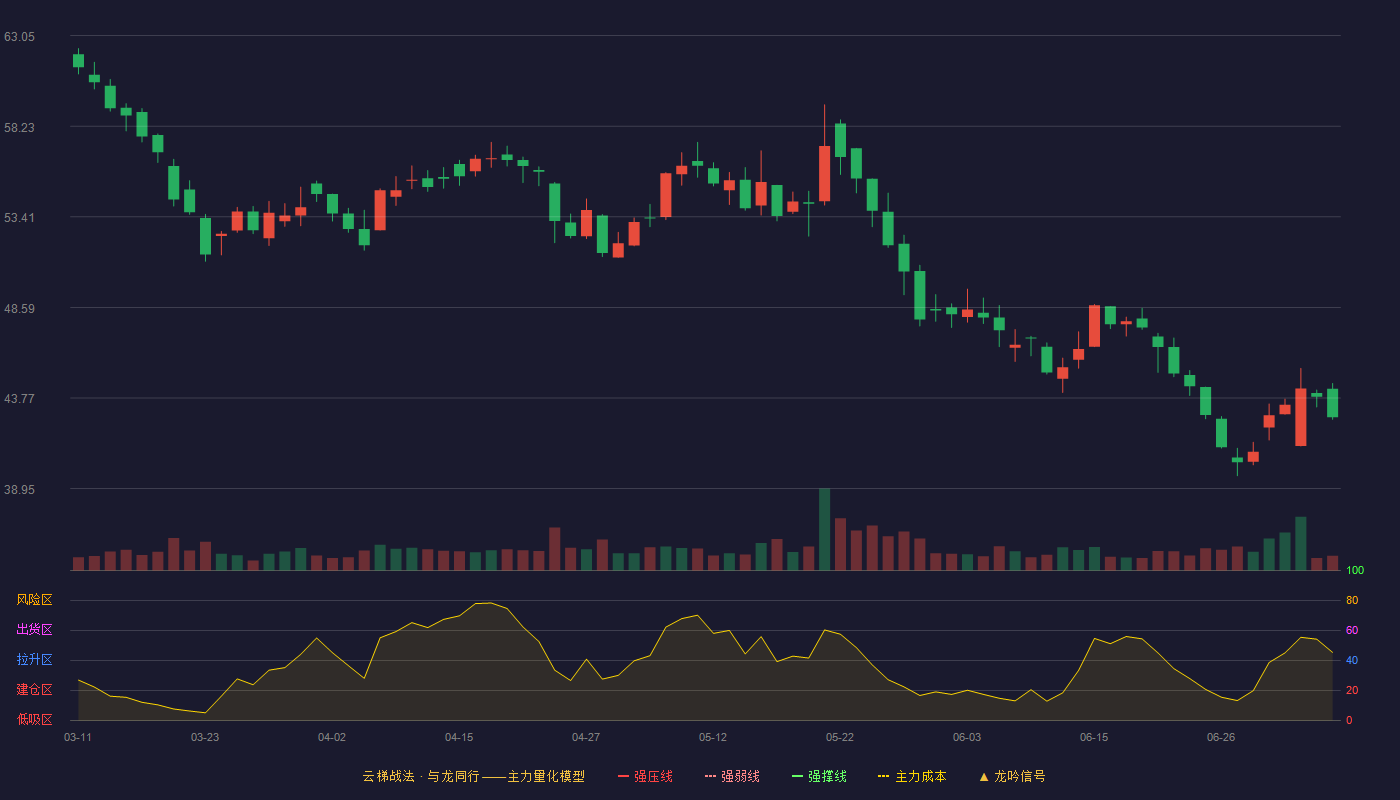
Task: Click the 63.05 price axis label
Action: tap(19, 37)
